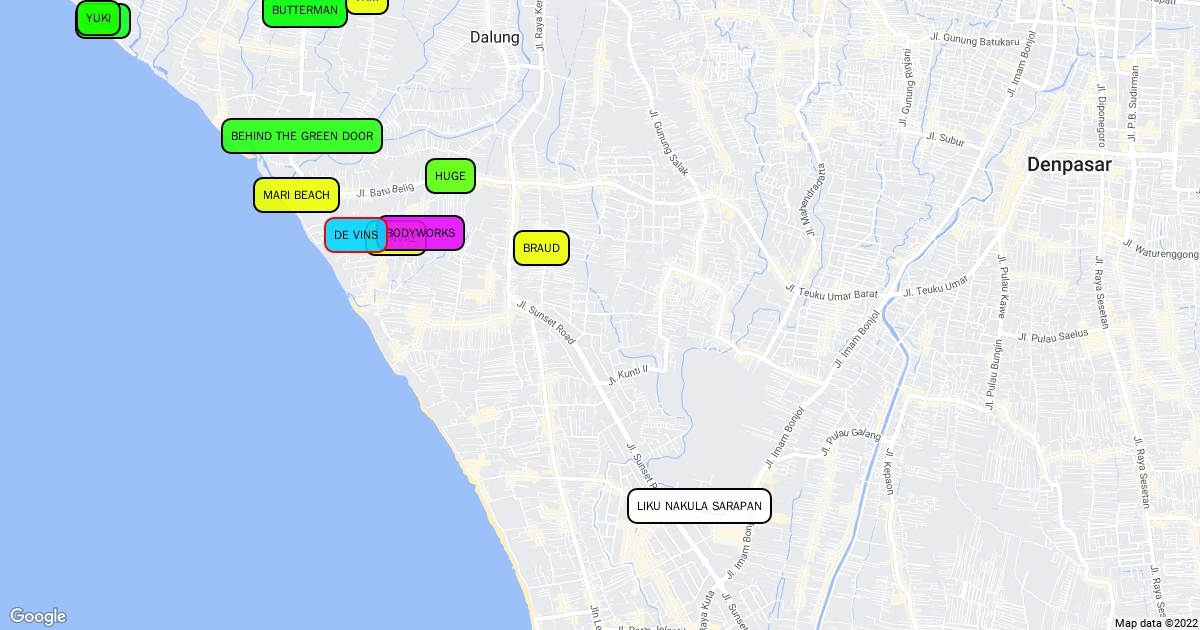
Task: Open the LIKU NAKULA SARAPAN white marker
Action: coord(699,506)
